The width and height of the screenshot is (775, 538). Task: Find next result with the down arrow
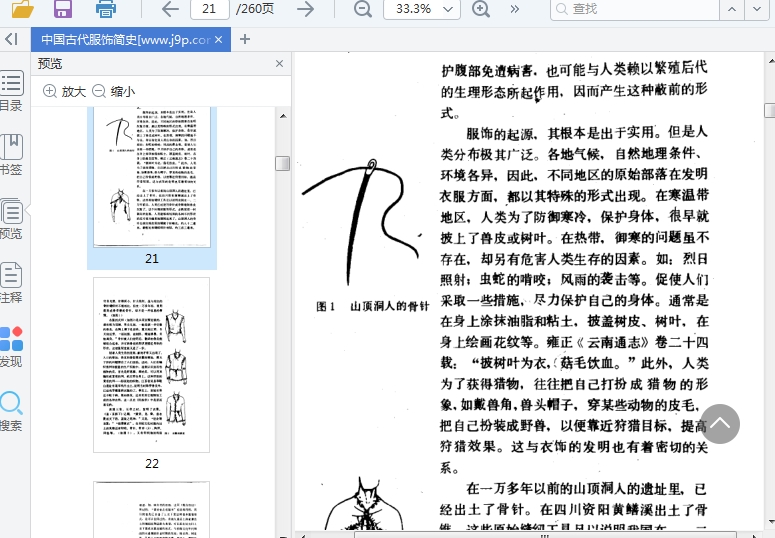click(x=757, y=9)
